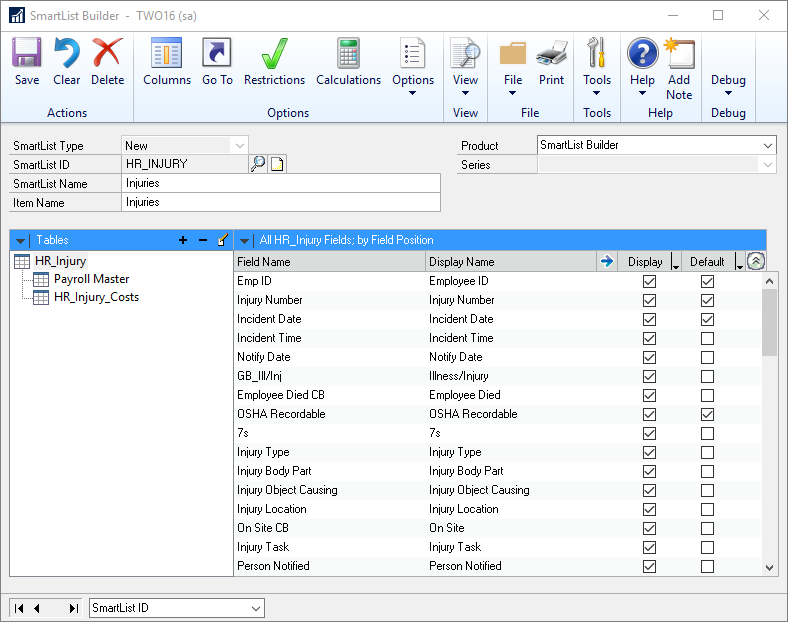
Task: Open the Product dropdown
Action: (767, 146)
